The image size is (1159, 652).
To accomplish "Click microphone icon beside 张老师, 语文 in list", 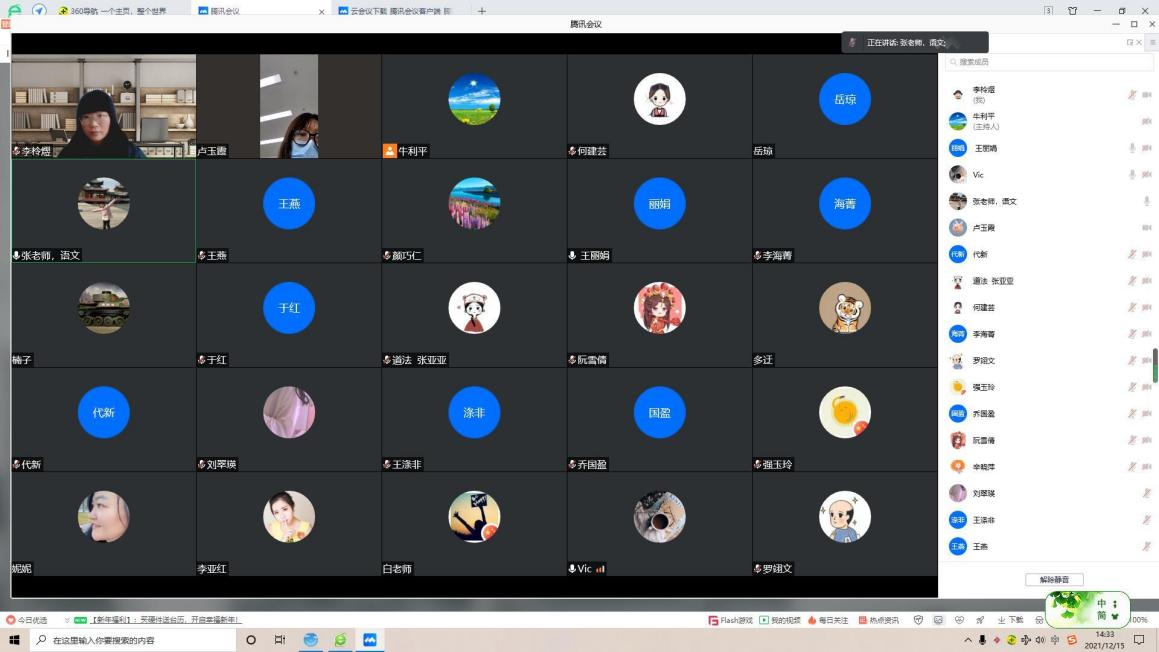I will point(1146,201).
